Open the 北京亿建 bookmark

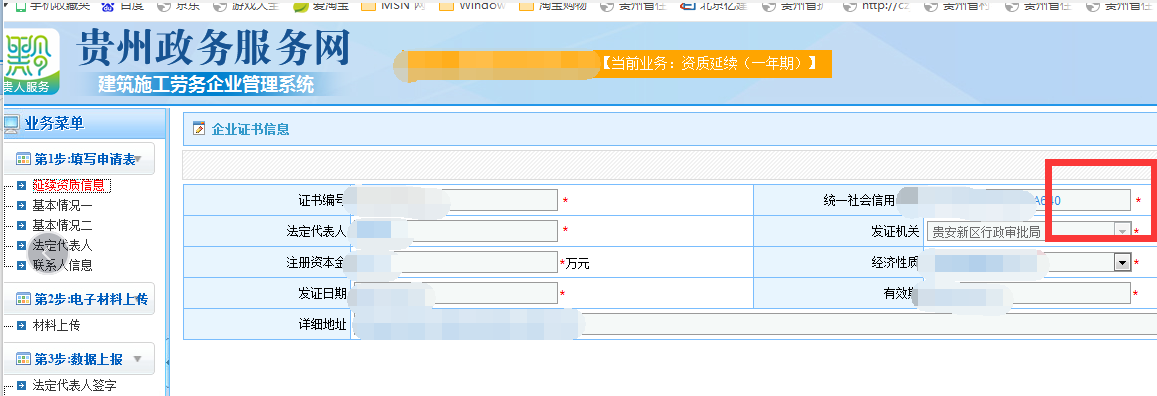coord(713,7)
